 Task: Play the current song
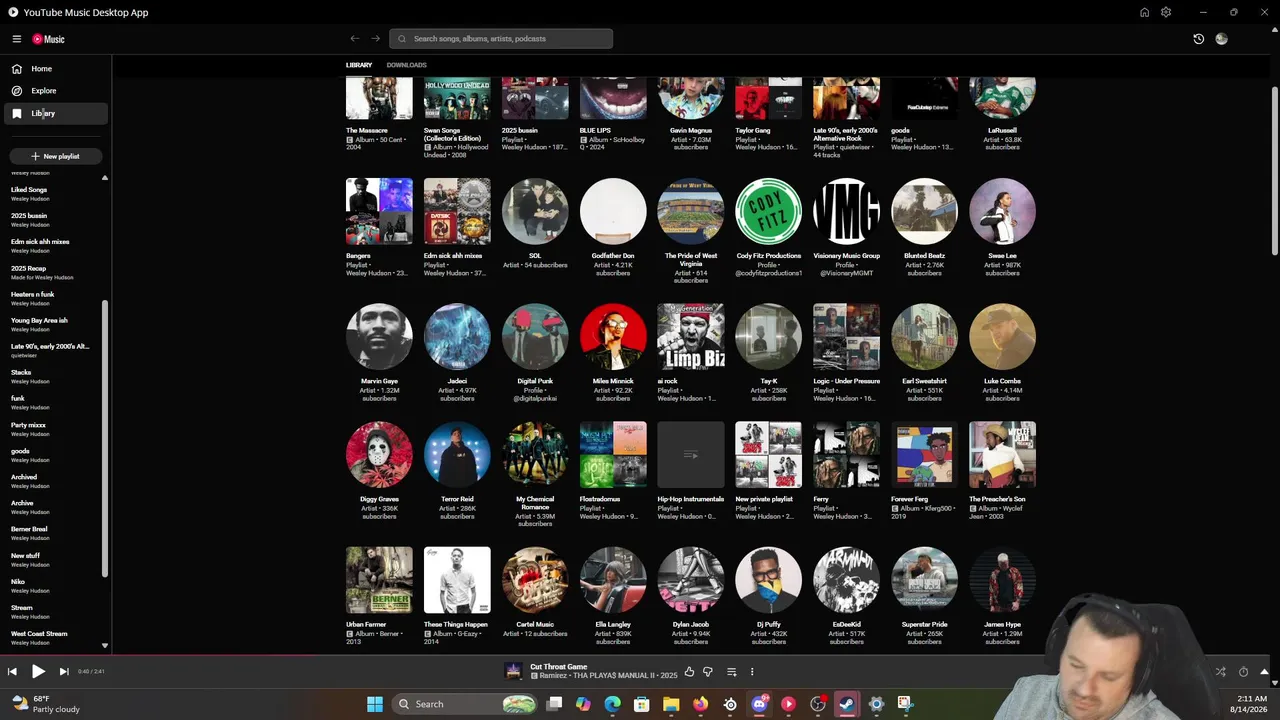point(38,672)
